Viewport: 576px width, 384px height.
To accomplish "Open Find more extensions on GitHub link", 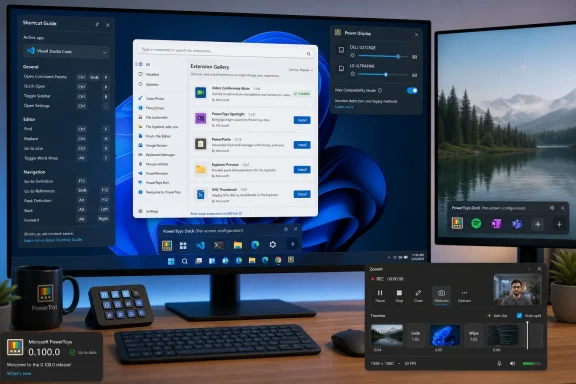I will (x=216, y=213).
